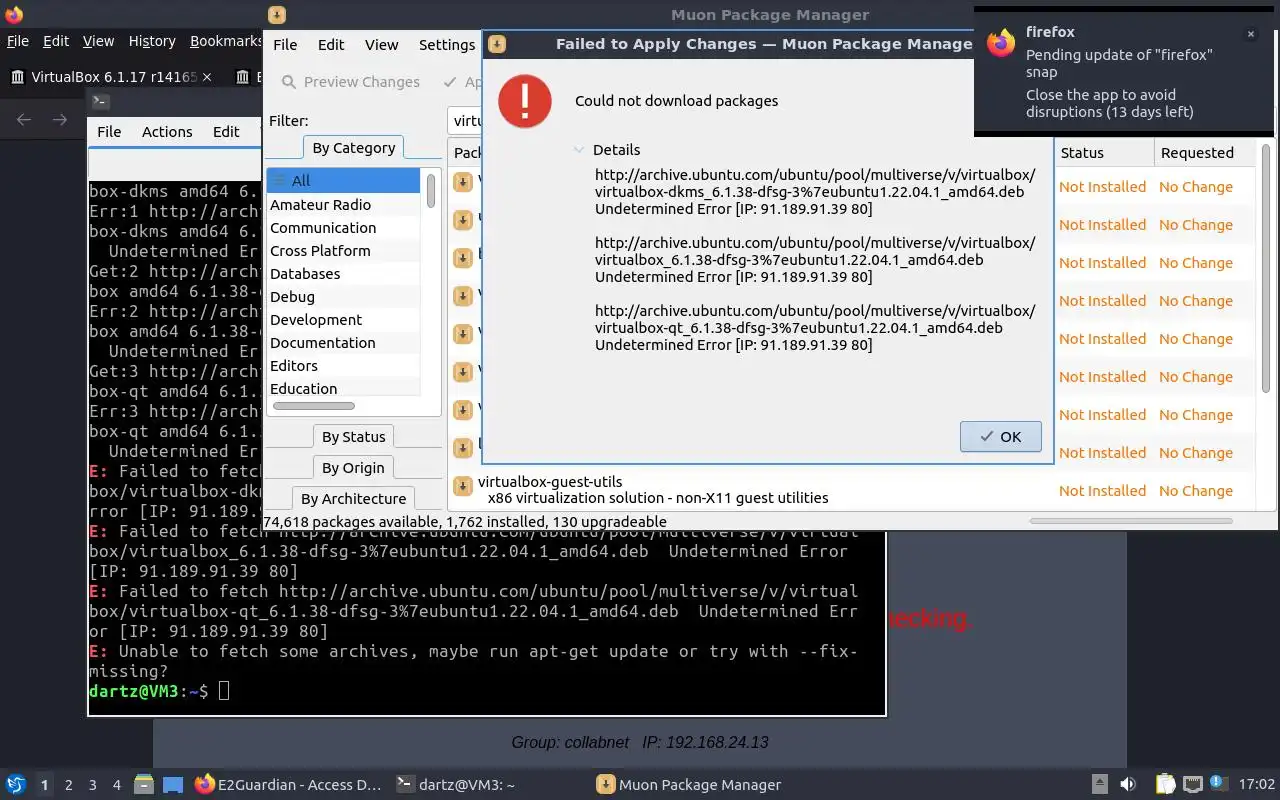The image size is (1280, 800).
Task: Select the By Category tab in Muon
Action: [x=353, y=148]
